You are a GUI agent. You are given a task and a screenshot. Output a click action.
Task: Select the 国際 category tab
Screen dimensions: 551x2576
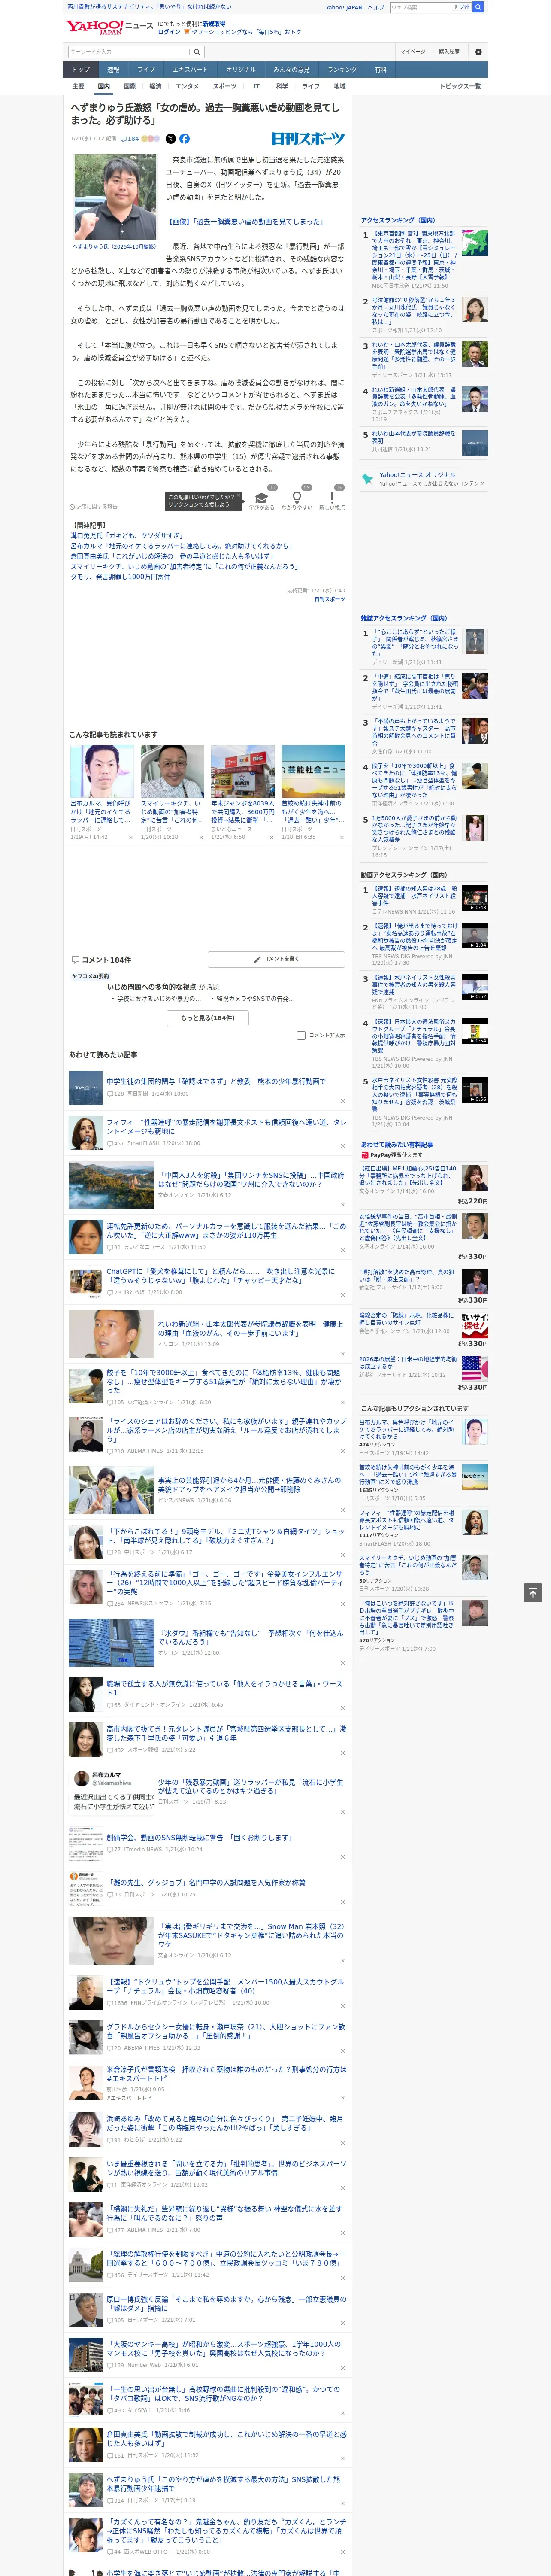coord(129,86)
